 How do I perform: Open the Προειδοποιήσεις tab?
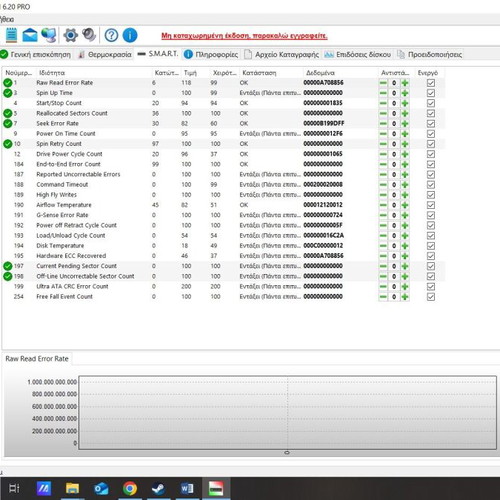click(x=430, y=54)
